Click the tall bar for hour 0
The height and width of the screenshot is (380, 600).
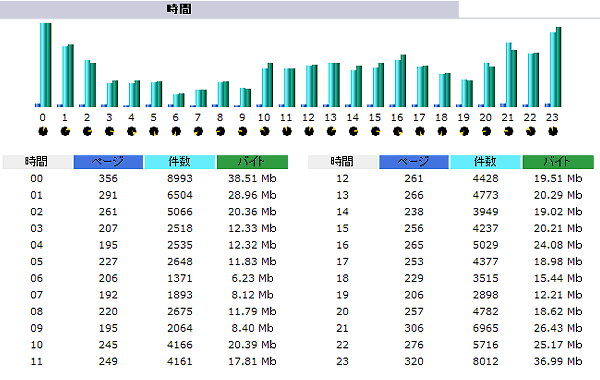(x=46, y=65)
